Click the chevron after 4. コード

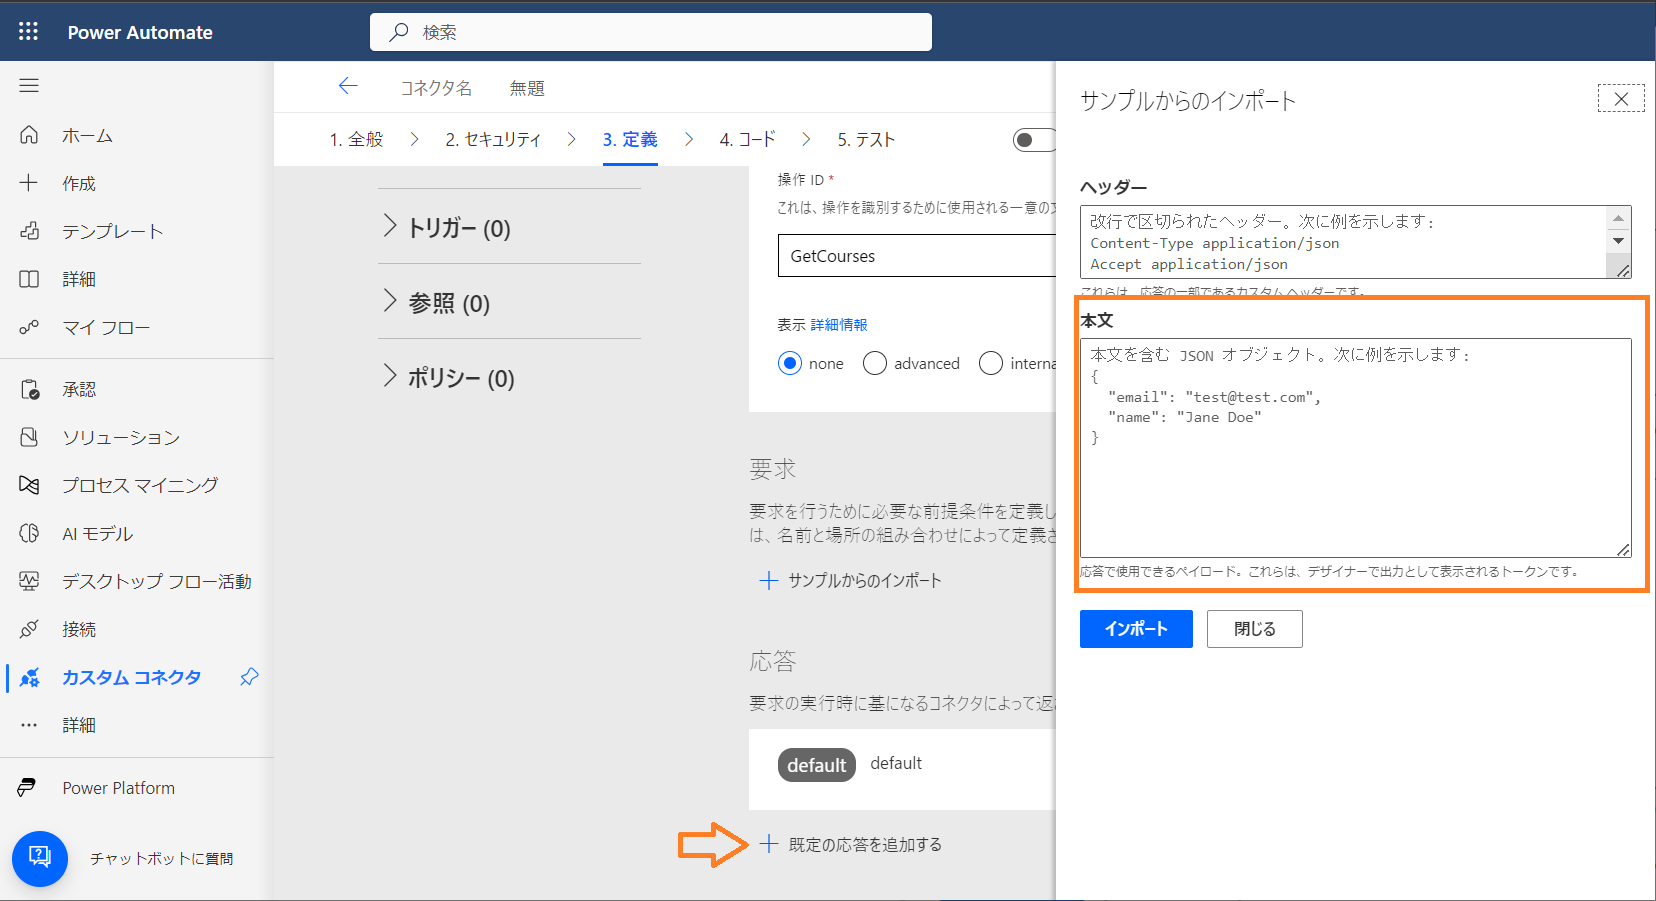coord(806,139)
